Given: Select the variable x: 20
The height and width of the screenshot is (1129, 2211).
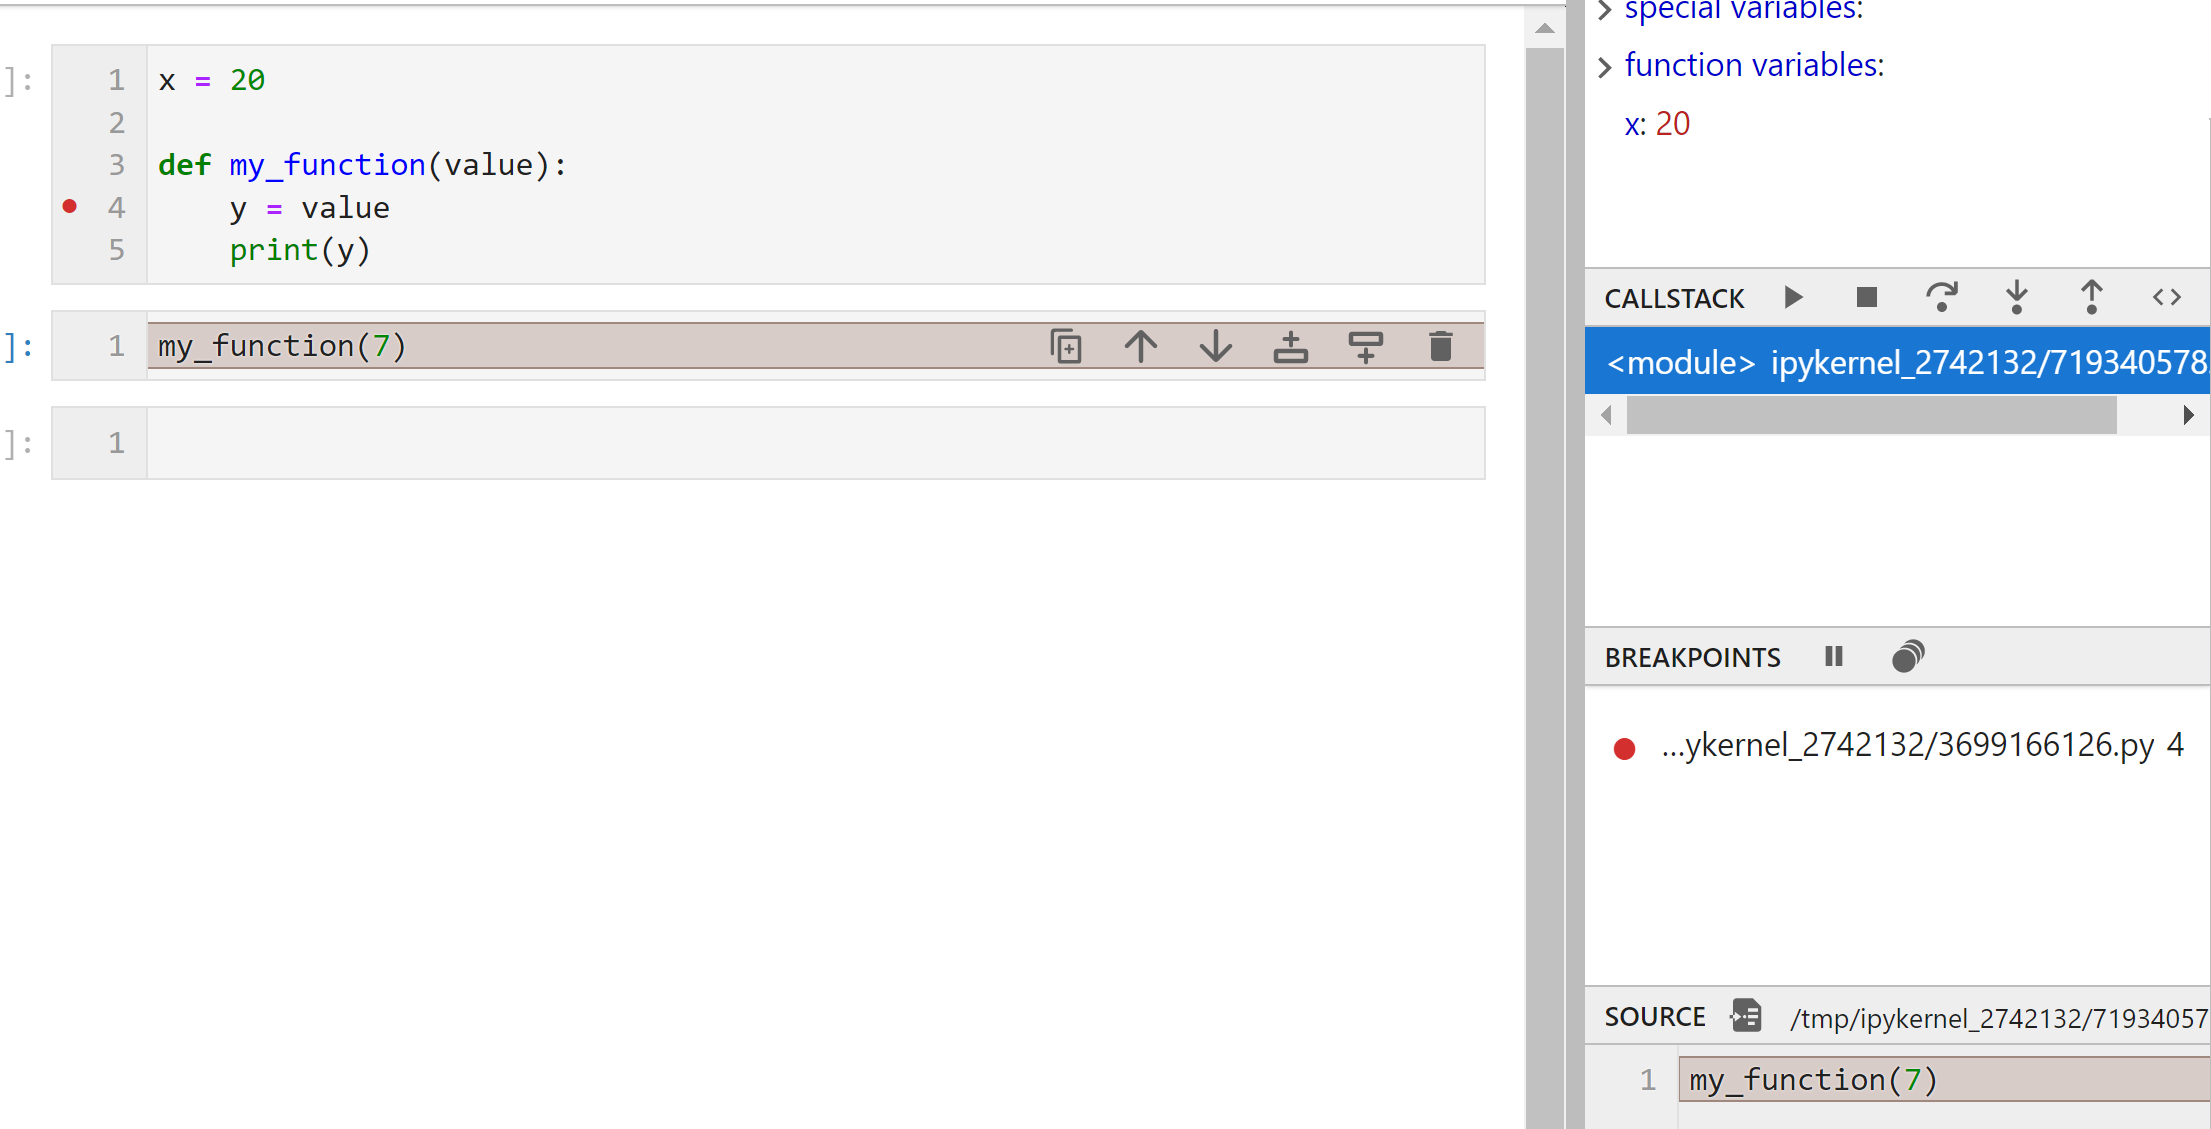Looking at the screenshot, I should click(1657, 124).
